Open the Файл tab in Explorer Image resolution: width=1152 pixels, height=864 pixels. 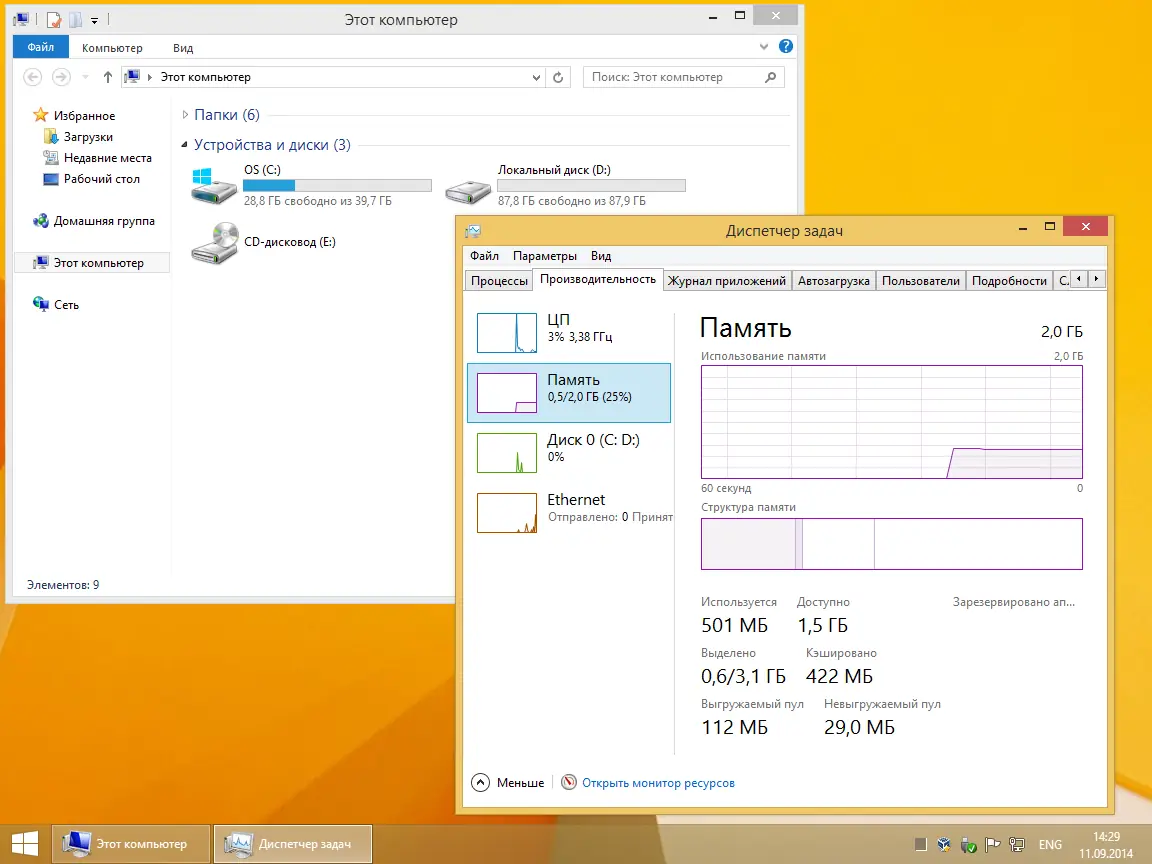[x=40, y=47]
